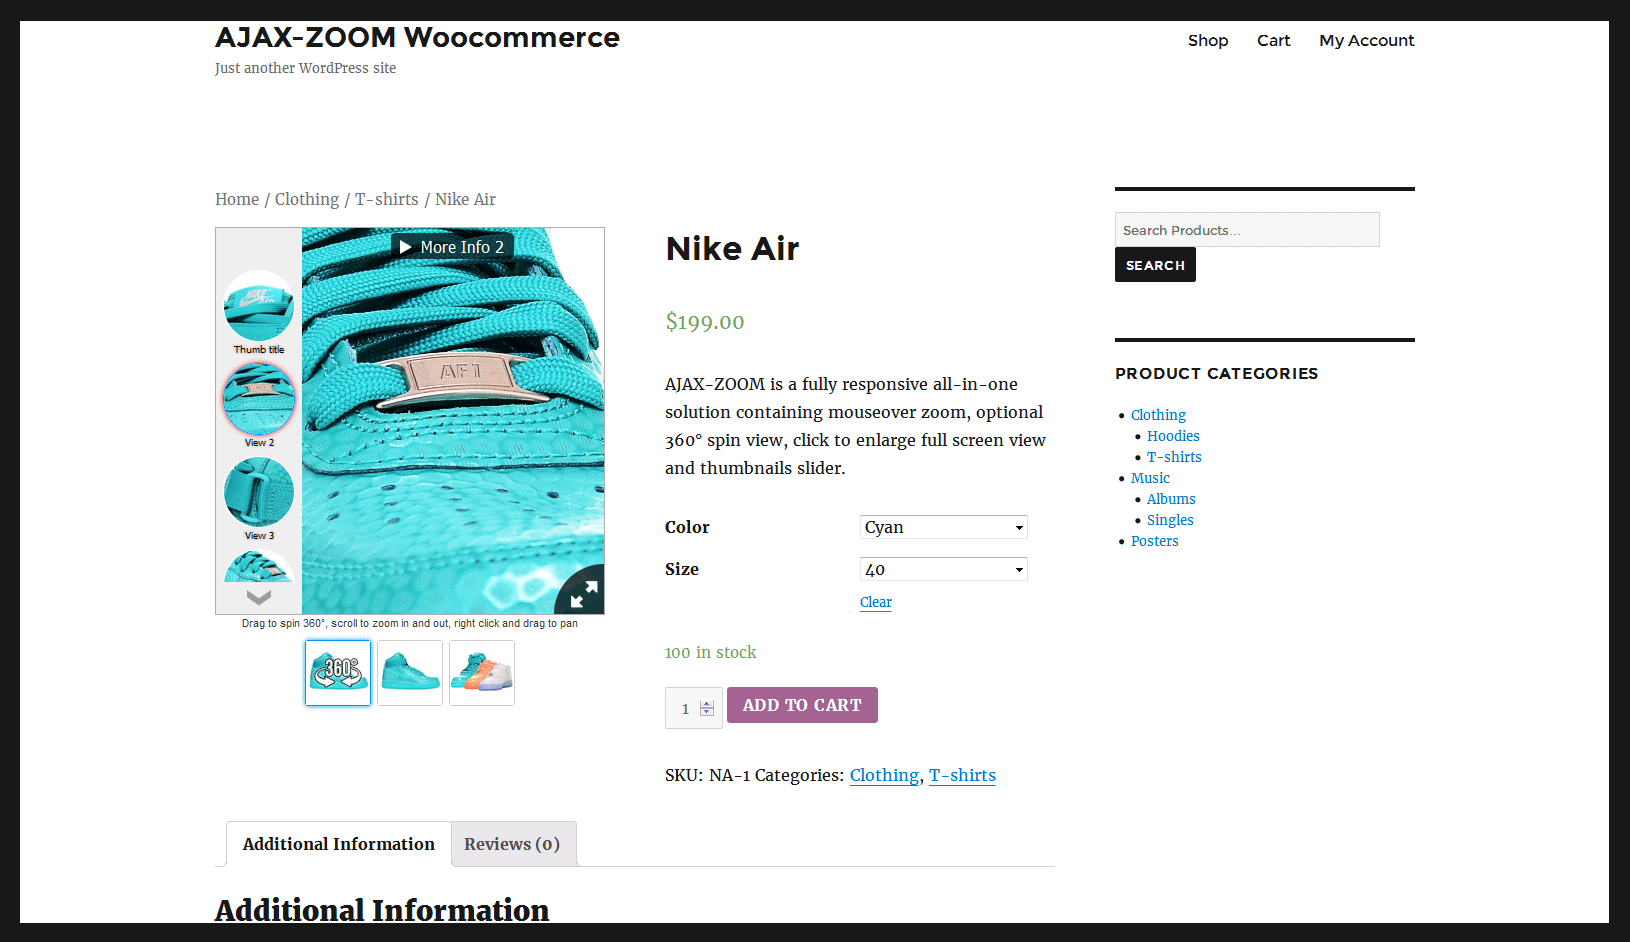1630x942 pixels.
Task: Focus the Search Products input field
Action: 1247,230
